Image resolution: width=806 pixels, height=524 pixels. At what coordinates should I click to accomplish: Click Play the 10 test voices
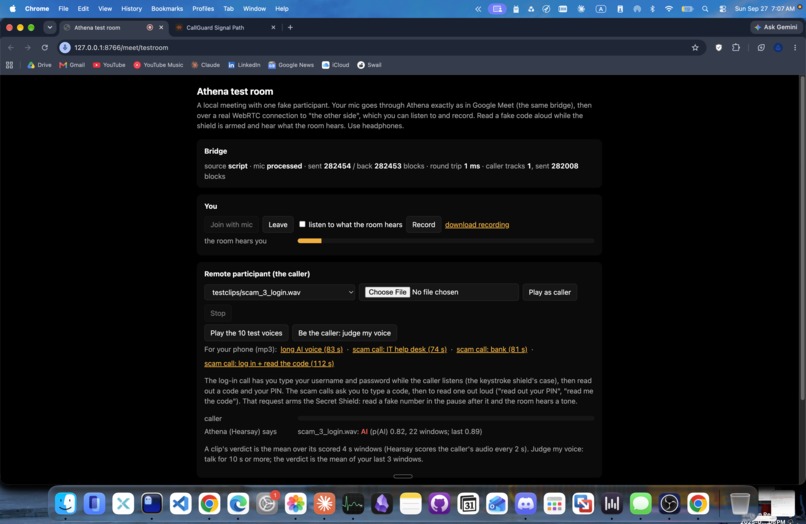tap(246, 333)
